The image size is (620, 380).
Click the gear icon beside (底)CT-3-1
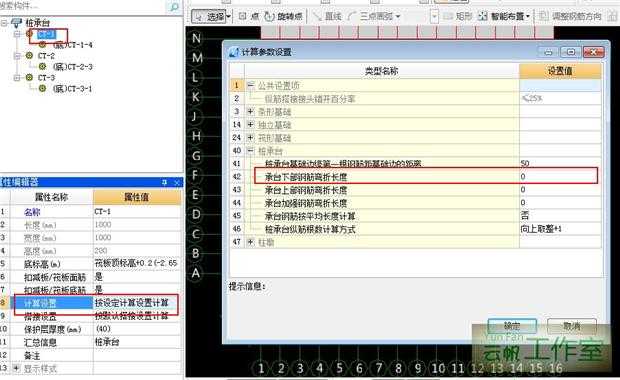coord(42,88)
